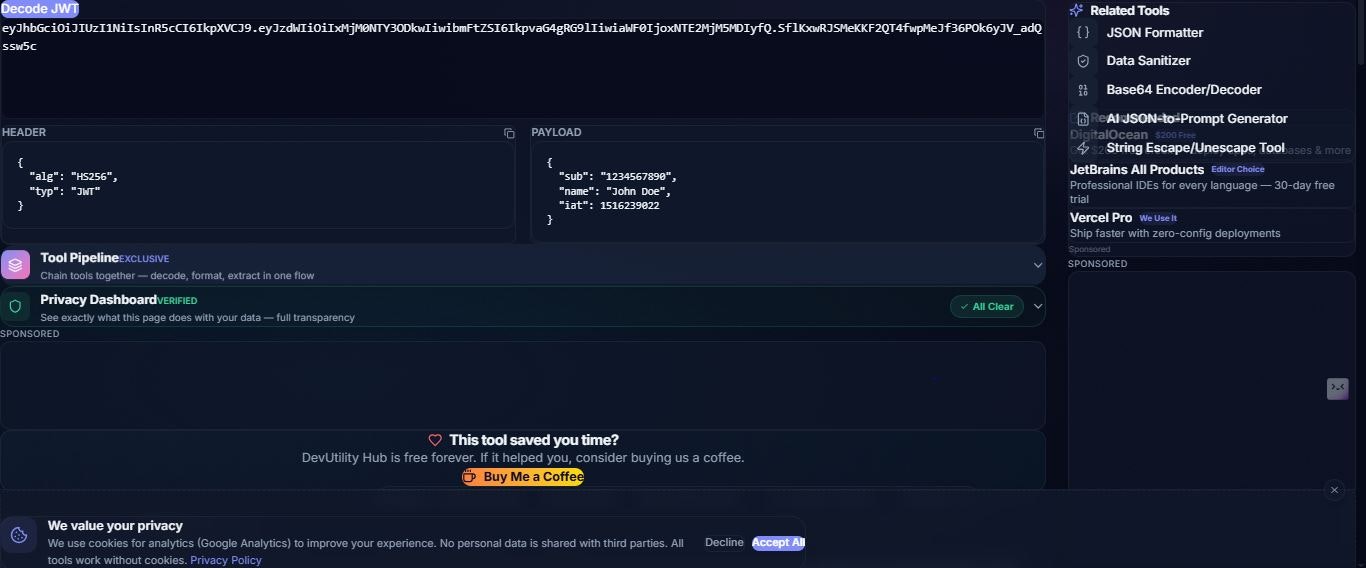Click the sidebar sponsored ad face icon
The image size is (1366, 568).
click(1338, 389)
